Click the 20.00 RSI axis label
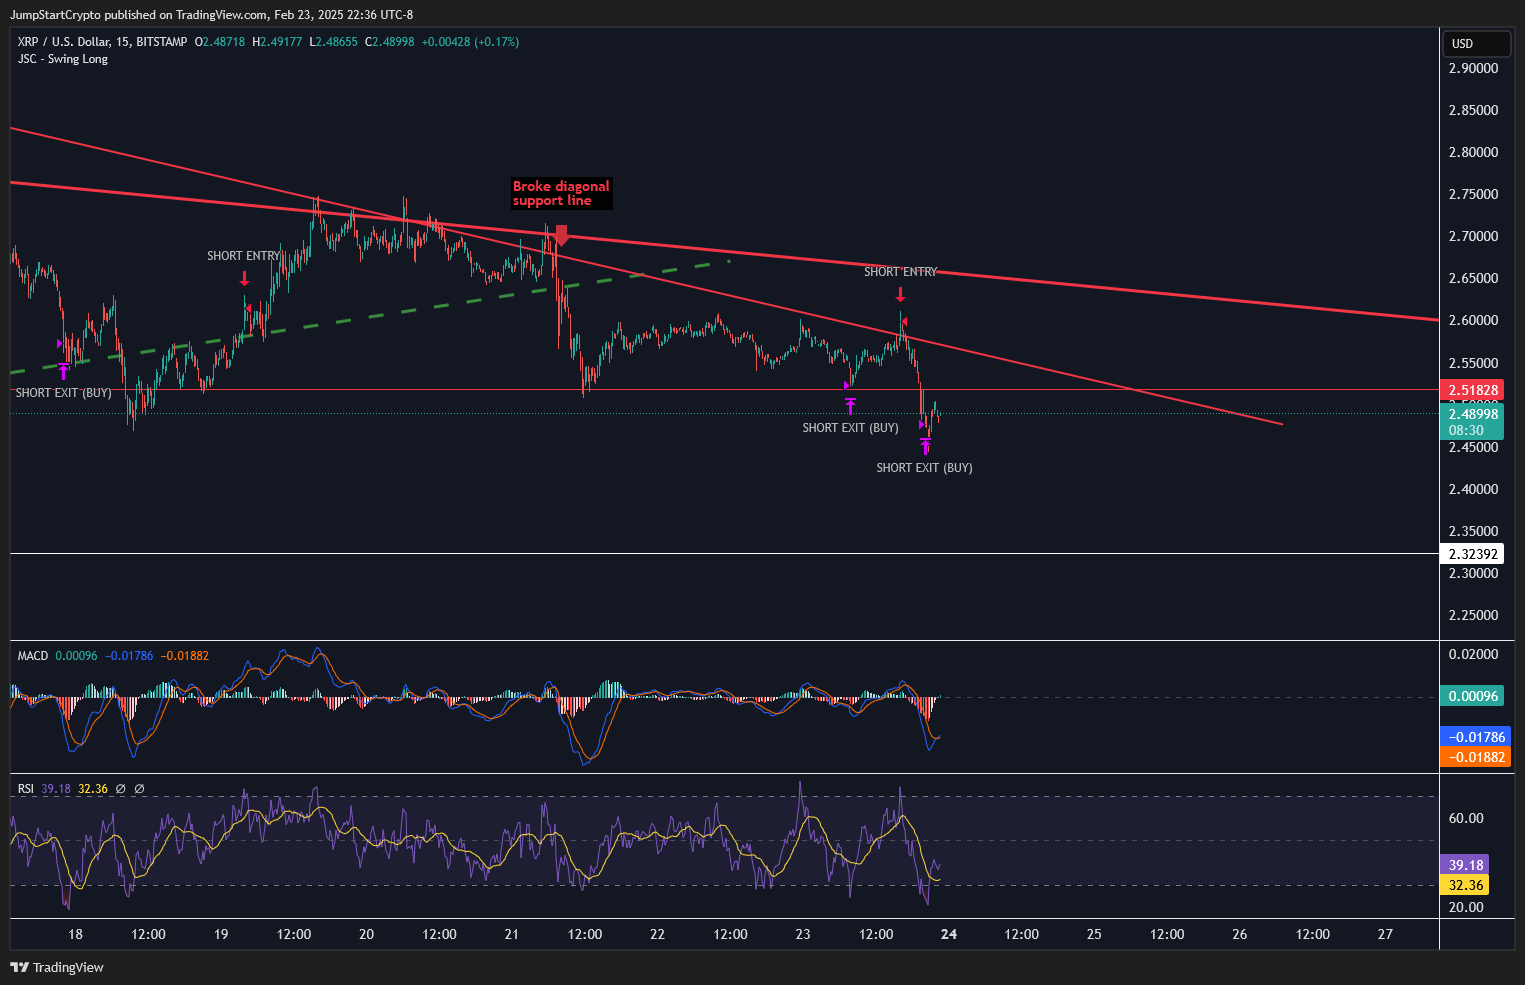1525x985 pixels. tap(1466, 907)
